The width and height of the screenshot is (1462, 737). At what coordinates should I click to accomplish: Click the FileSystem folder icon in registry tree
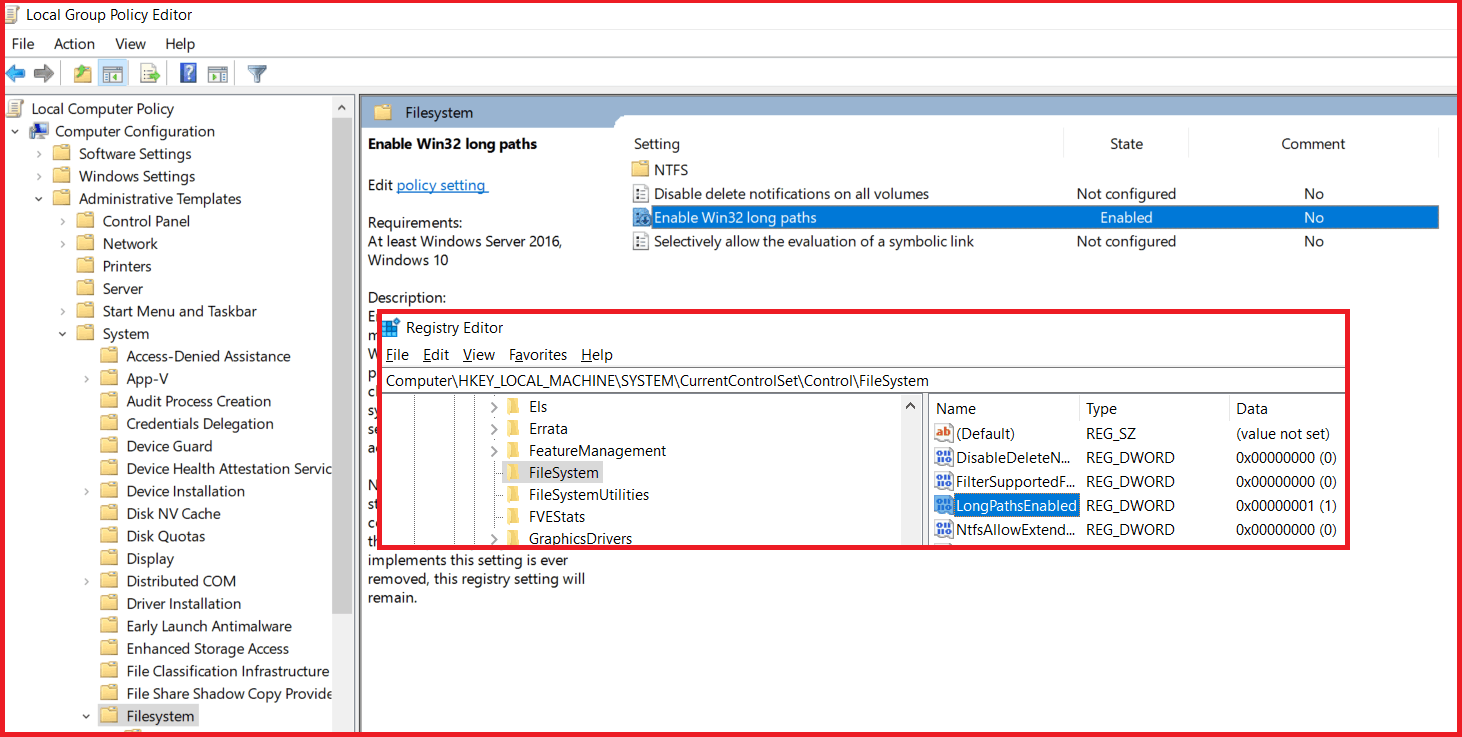(514, 472)
